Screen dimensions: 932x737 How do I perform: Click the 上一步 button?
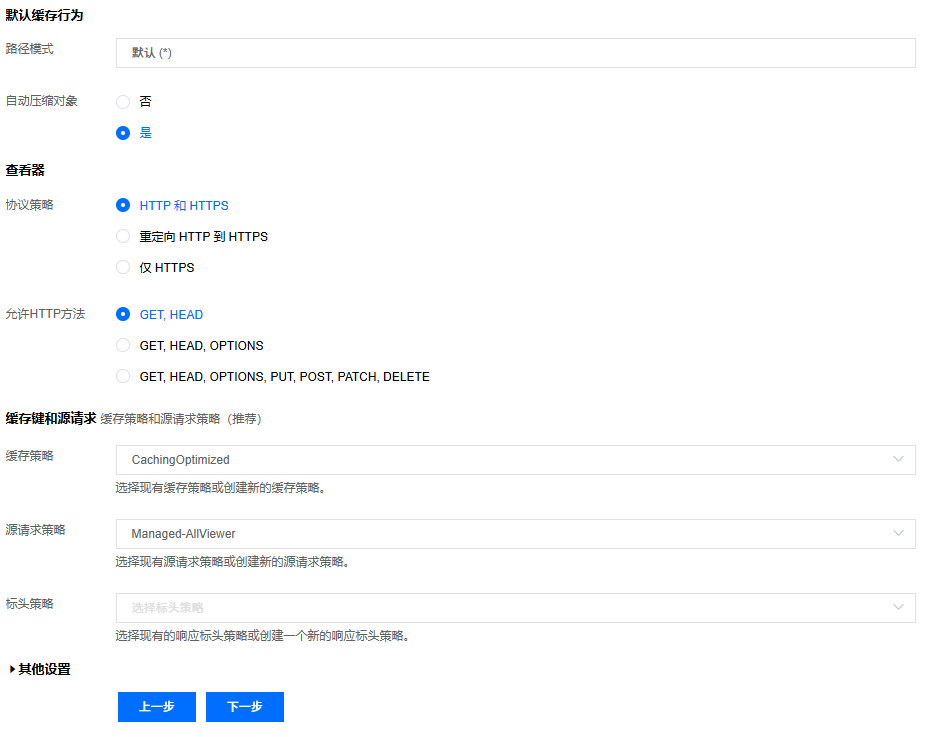coord(157,707)
